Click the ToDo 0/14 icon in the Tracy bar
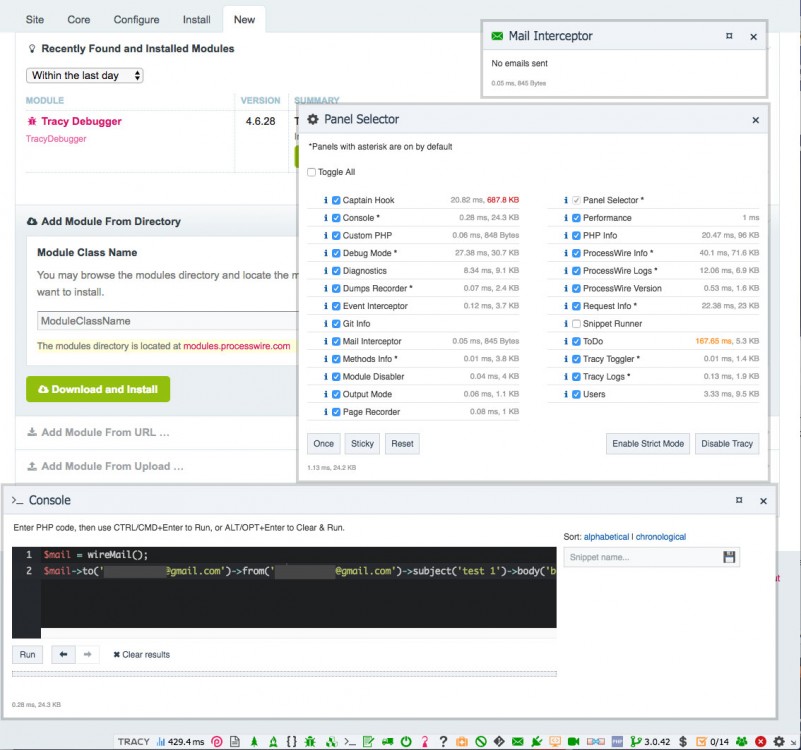The image size is (801, 750). coord(711,741)
